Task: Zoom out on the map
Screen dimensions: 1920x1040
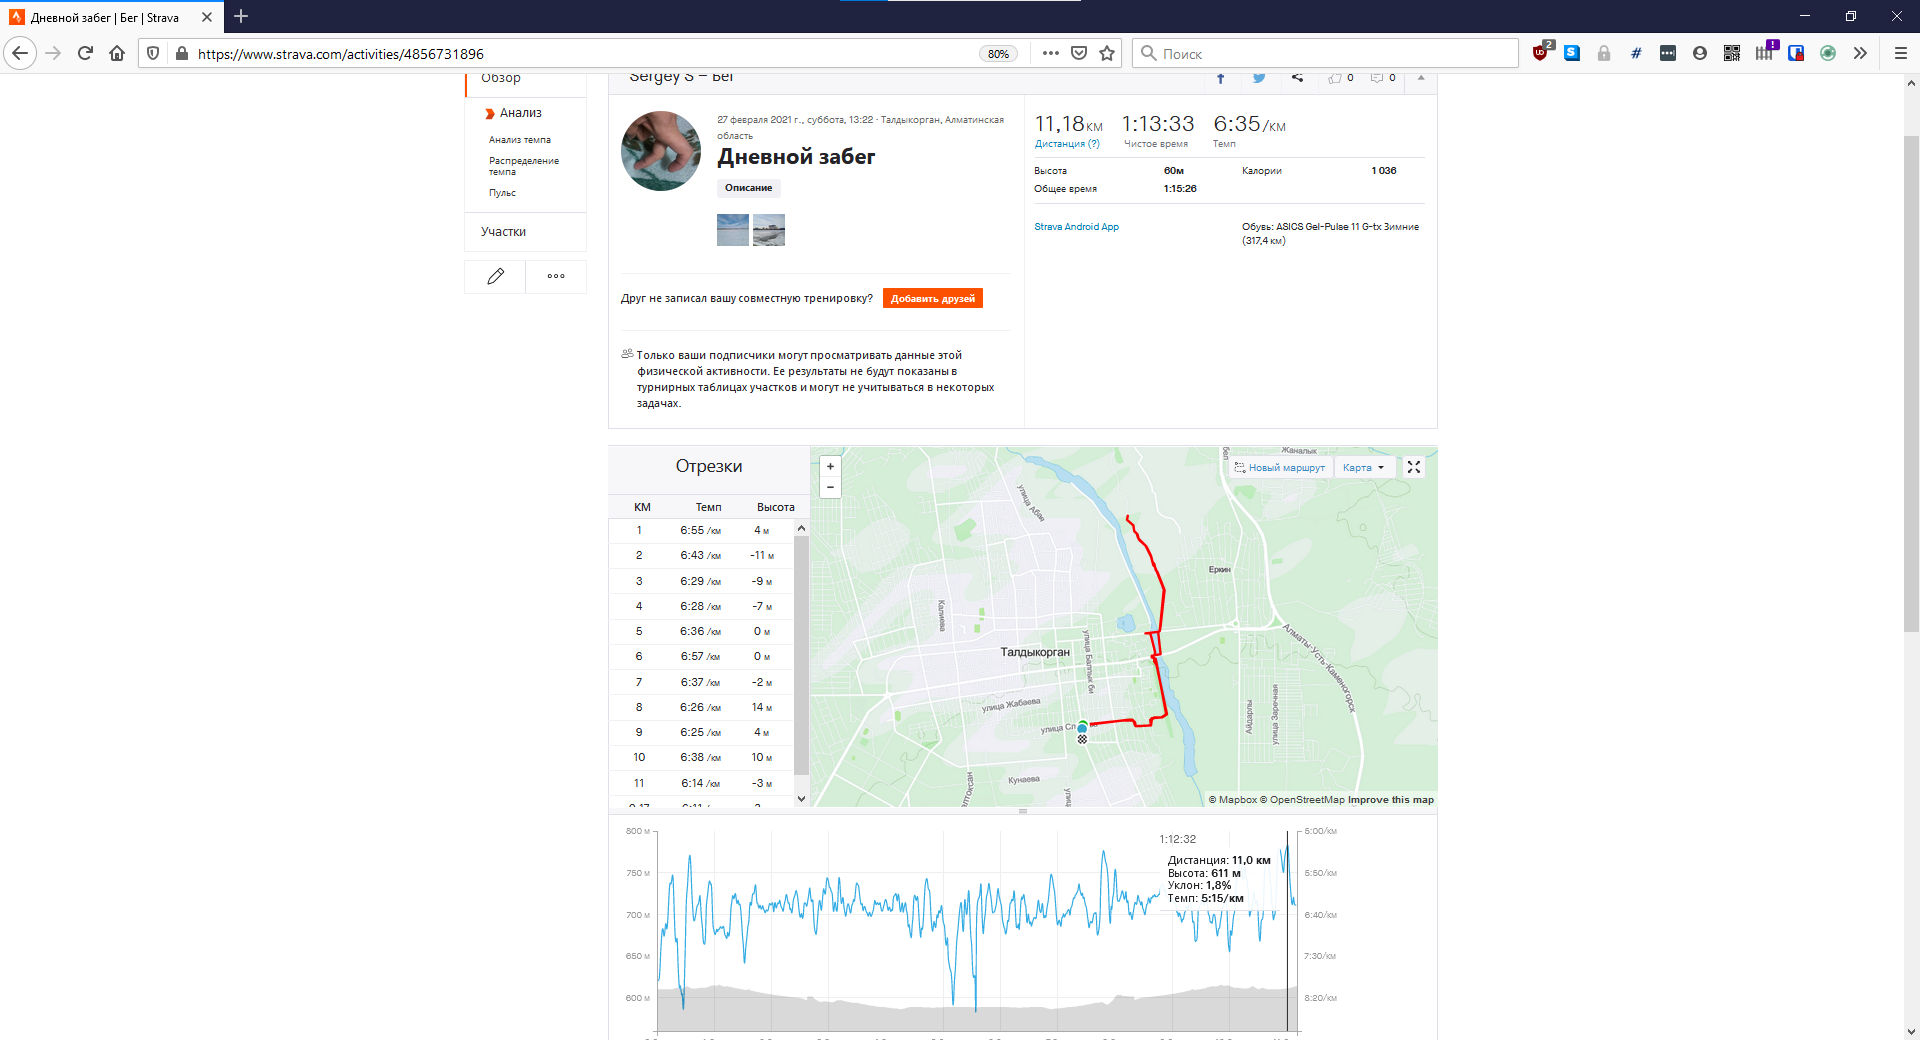Action: pyautogui.click(x=830, y=488)
